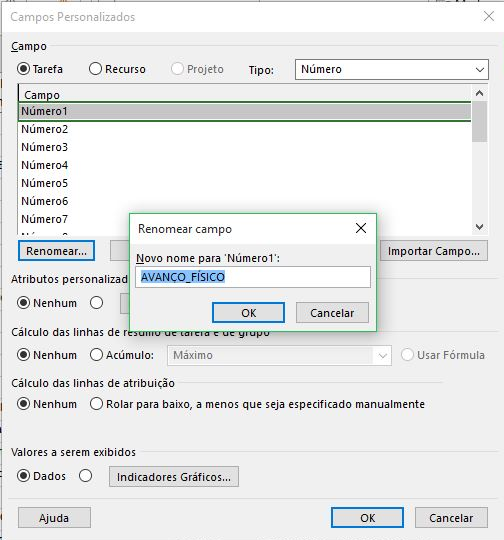Cancel the rename field dialog
The width and height of the screenshot is (504, 540).
pos(332,313)
